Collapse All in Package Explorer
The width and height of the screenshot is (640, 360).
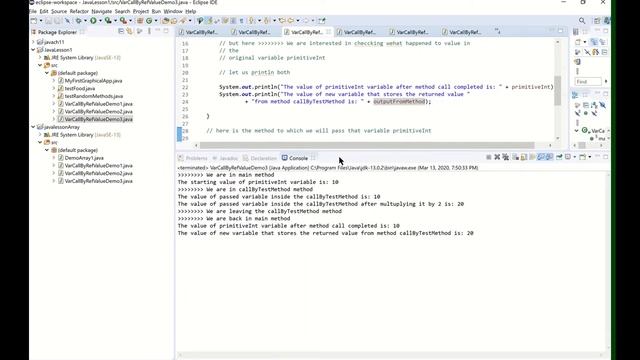coord(121,31)
